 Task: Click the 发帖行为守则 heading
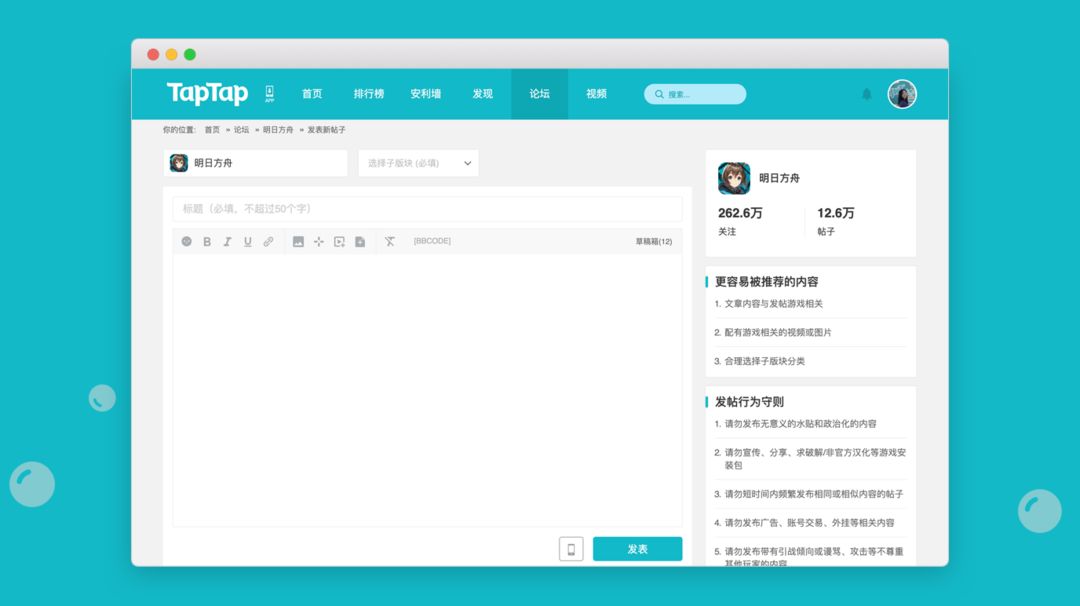(x=749, y=401)
